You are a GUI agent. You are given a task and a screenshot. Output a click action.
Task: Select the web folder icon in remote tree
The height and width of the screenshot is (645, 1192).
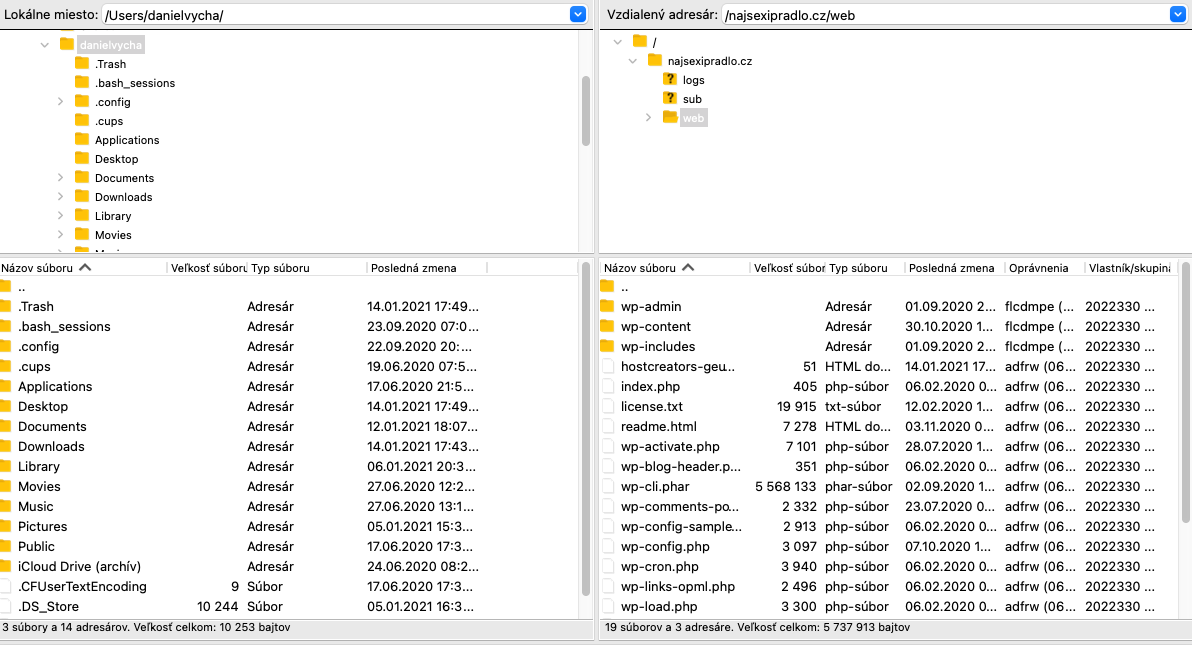(x=670, y=117)
